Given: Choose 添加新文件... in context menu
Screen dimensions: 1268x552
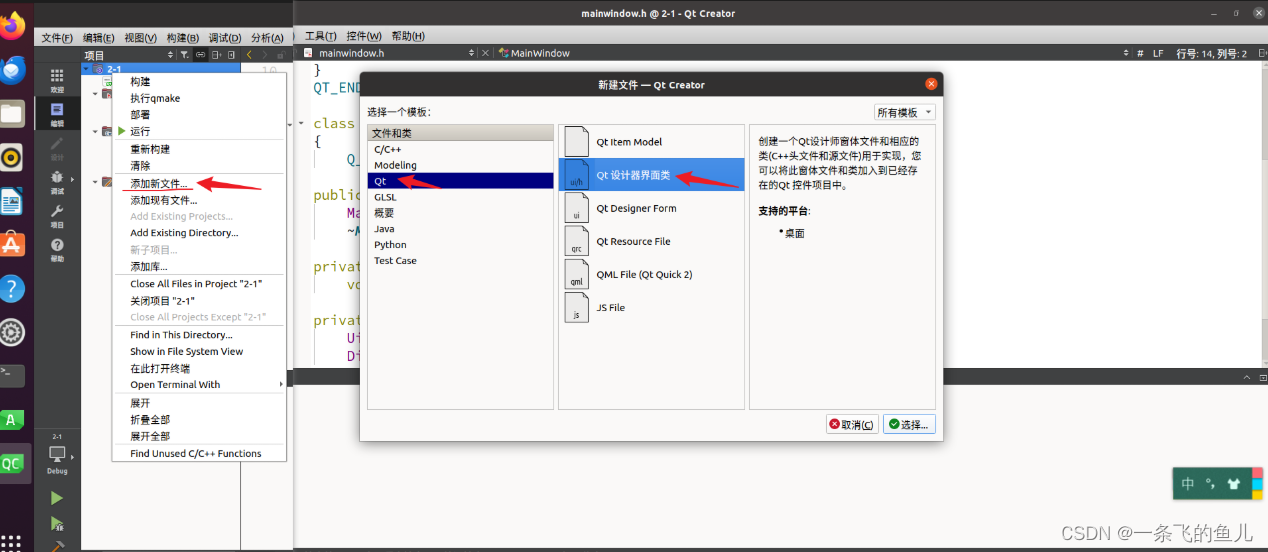Looking at the screenshot, I should coord(199,184).
